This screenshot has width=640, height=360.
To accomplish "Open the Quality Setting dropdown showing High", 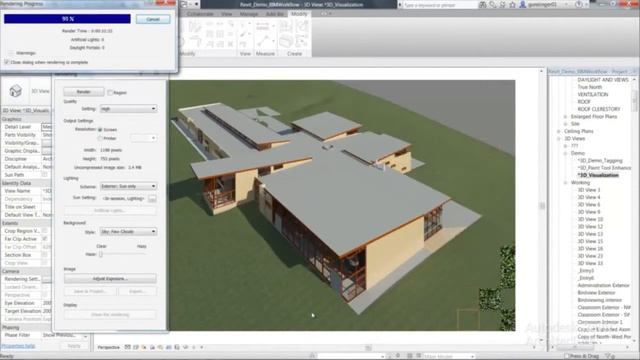I will point(128,109).
